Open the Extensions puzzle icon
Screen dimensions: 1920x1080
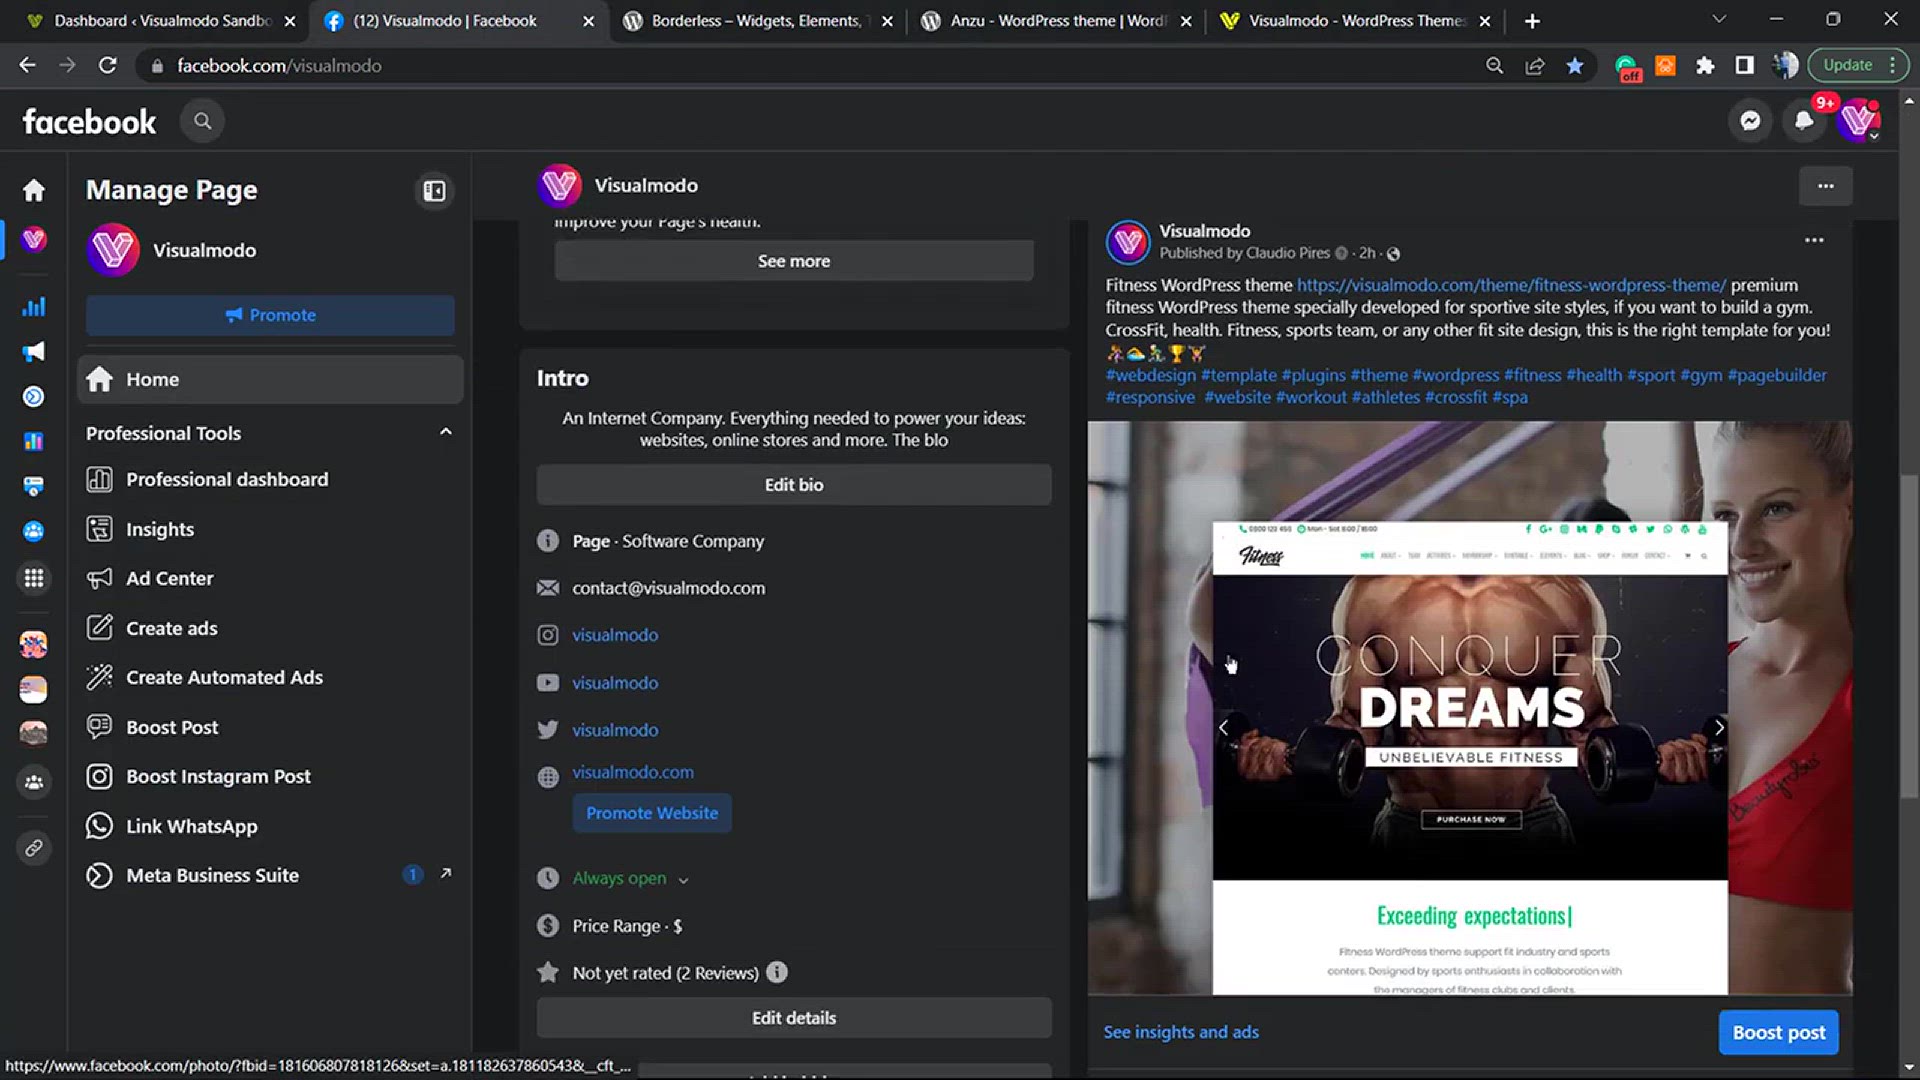1705,65
